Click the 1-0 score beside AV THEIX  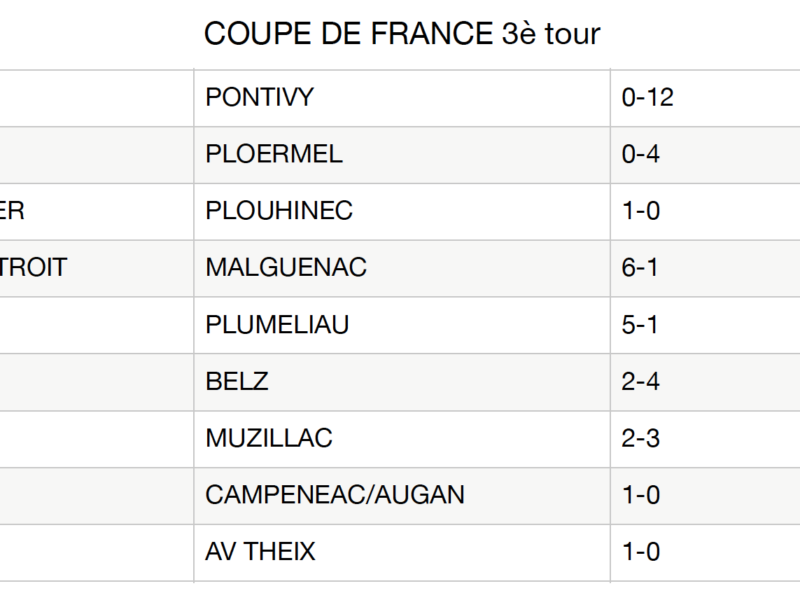(x=641, y=552)
